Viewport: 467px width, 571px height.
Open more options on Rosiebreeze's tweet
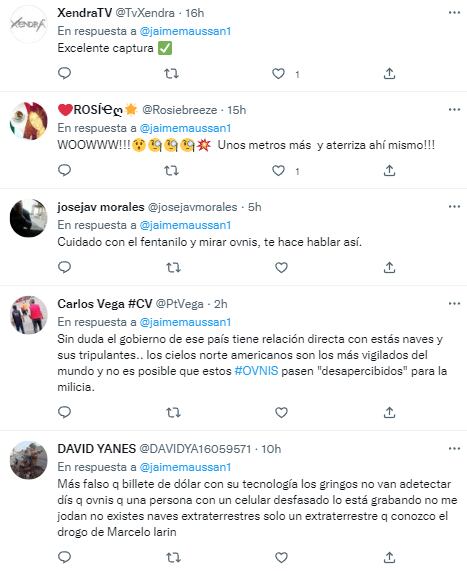[x=454, y=110]
